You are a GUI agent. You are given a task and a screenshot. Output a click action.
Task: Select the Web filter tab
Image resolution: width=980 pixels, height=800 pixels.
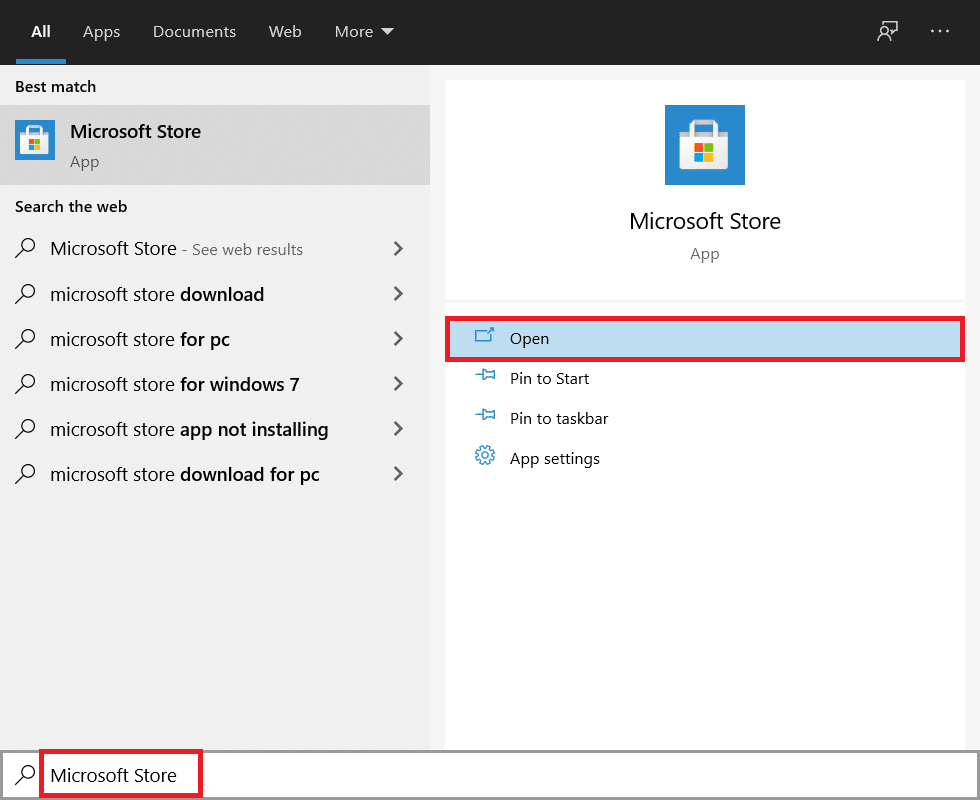(285, 32)
